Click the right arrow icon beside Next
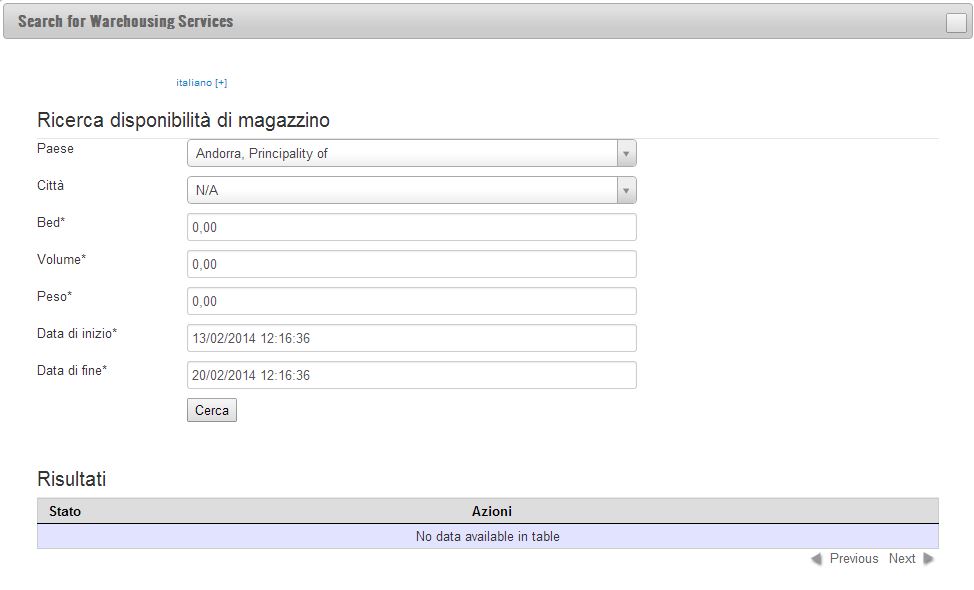Viewport: 974px width, 590px height. point(929,559)
